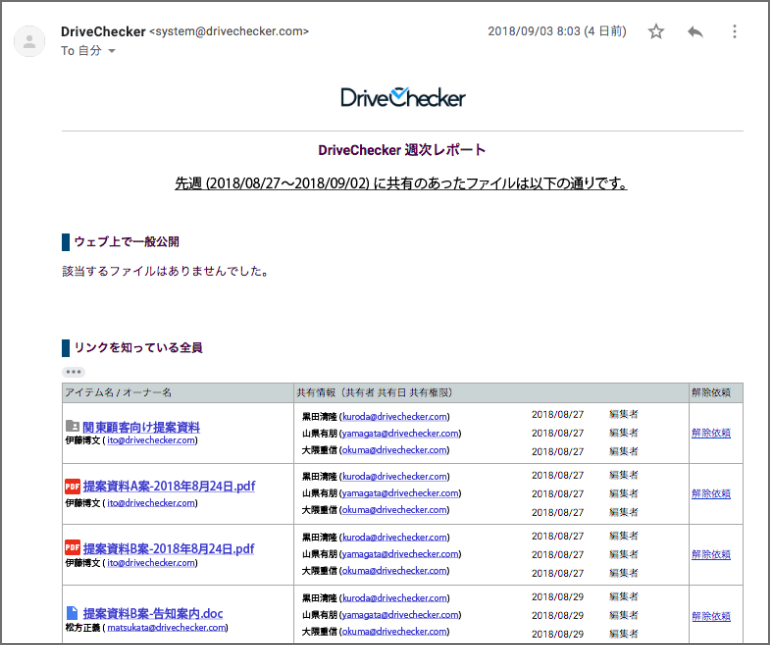The height and width of the screenshot is (645, 770).
Task: Open 提案資料B案-2018年8月24日.pdf
Action: click(x=168, y=548)
